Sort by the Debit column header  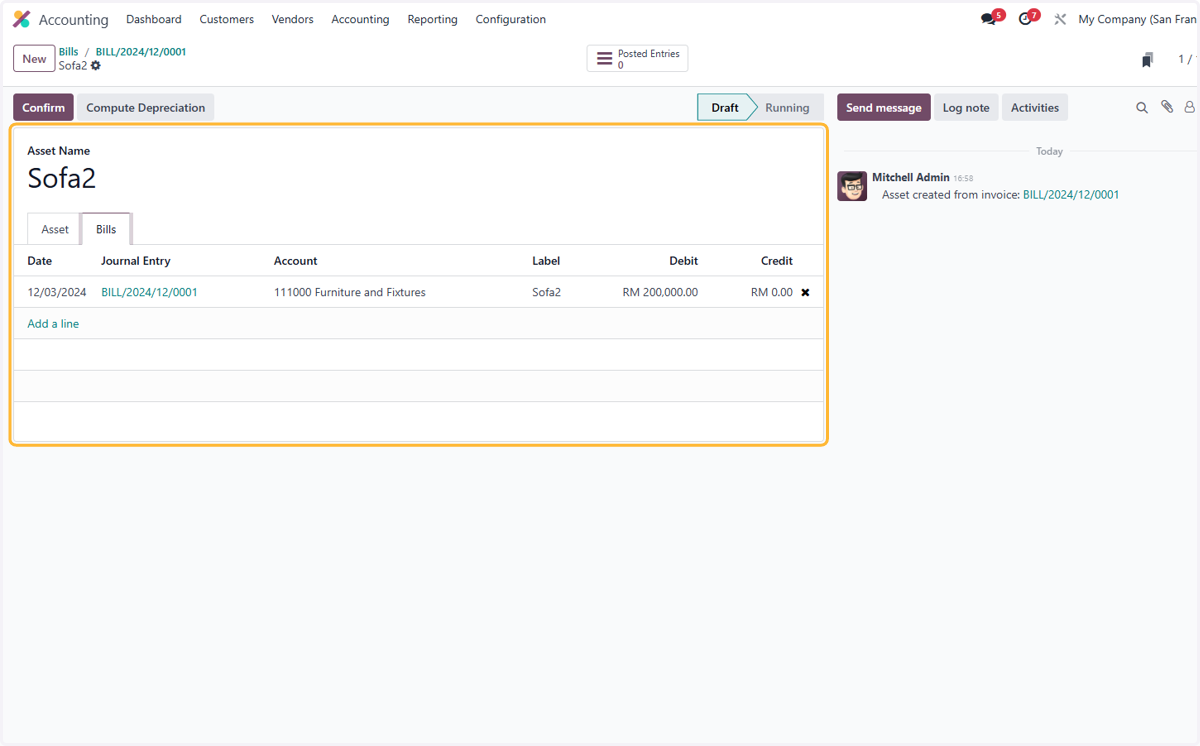[684, 261]
